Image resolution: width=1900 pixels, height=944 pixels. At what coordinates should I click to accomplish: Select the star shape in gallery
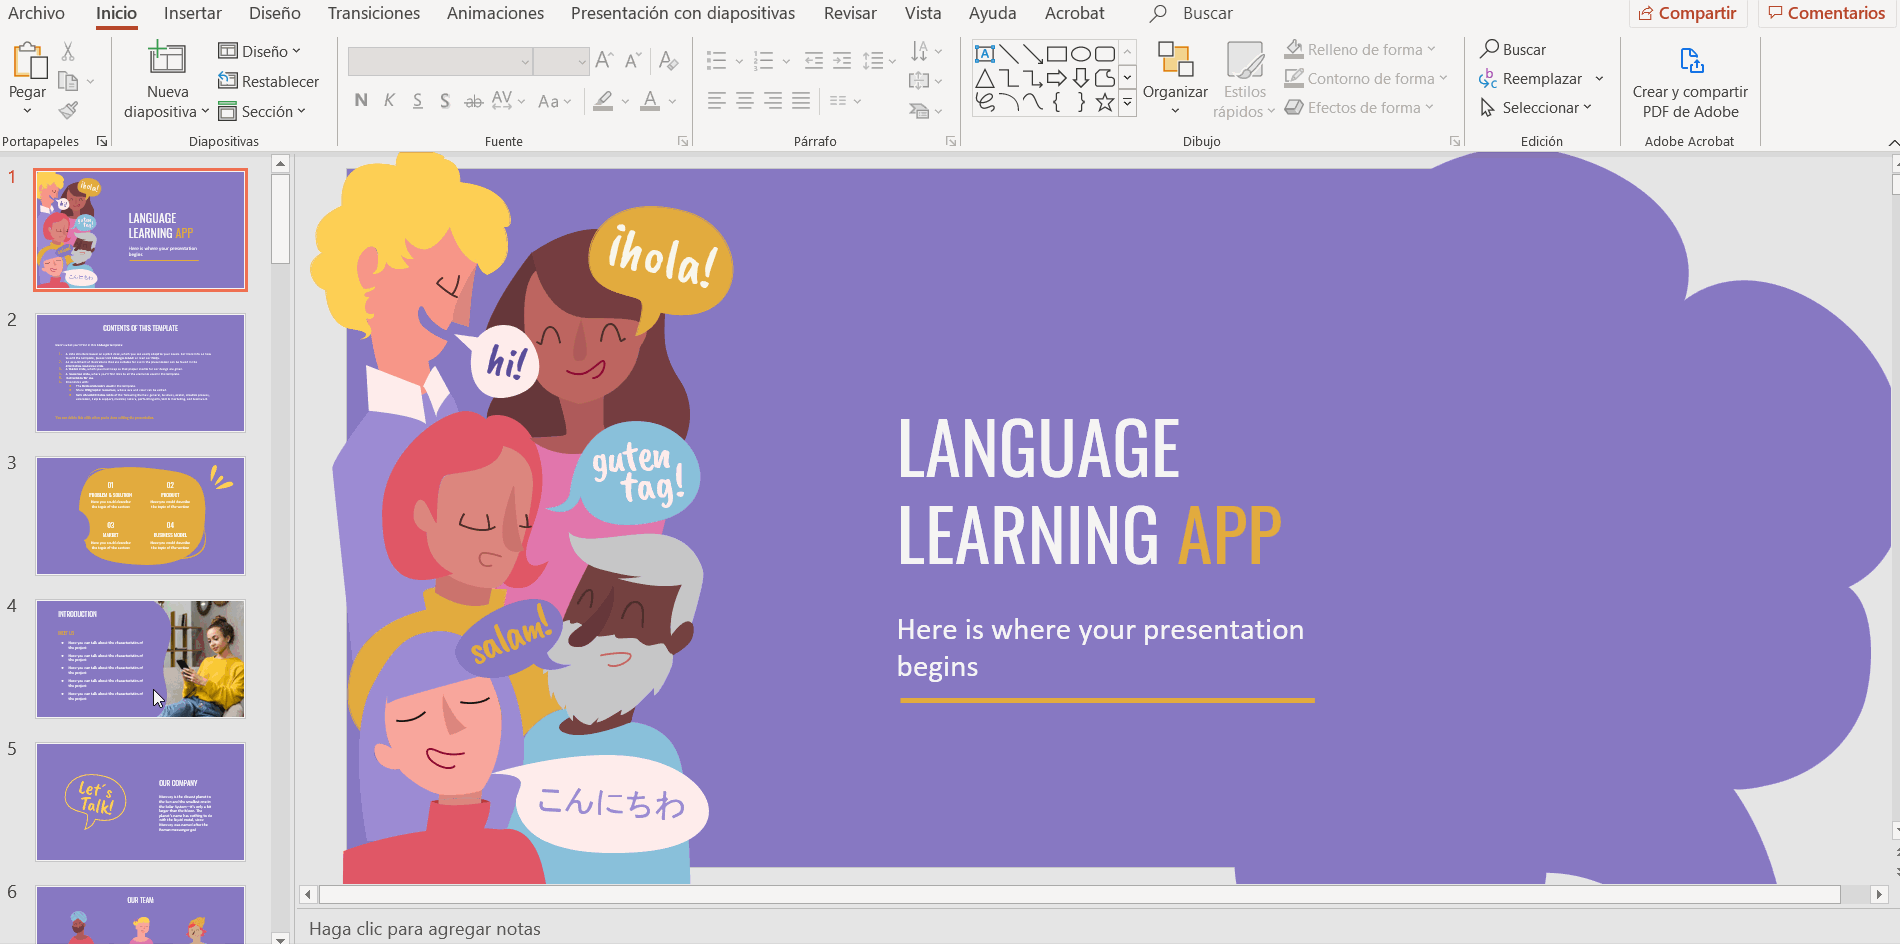click(x=1105, y=102)
